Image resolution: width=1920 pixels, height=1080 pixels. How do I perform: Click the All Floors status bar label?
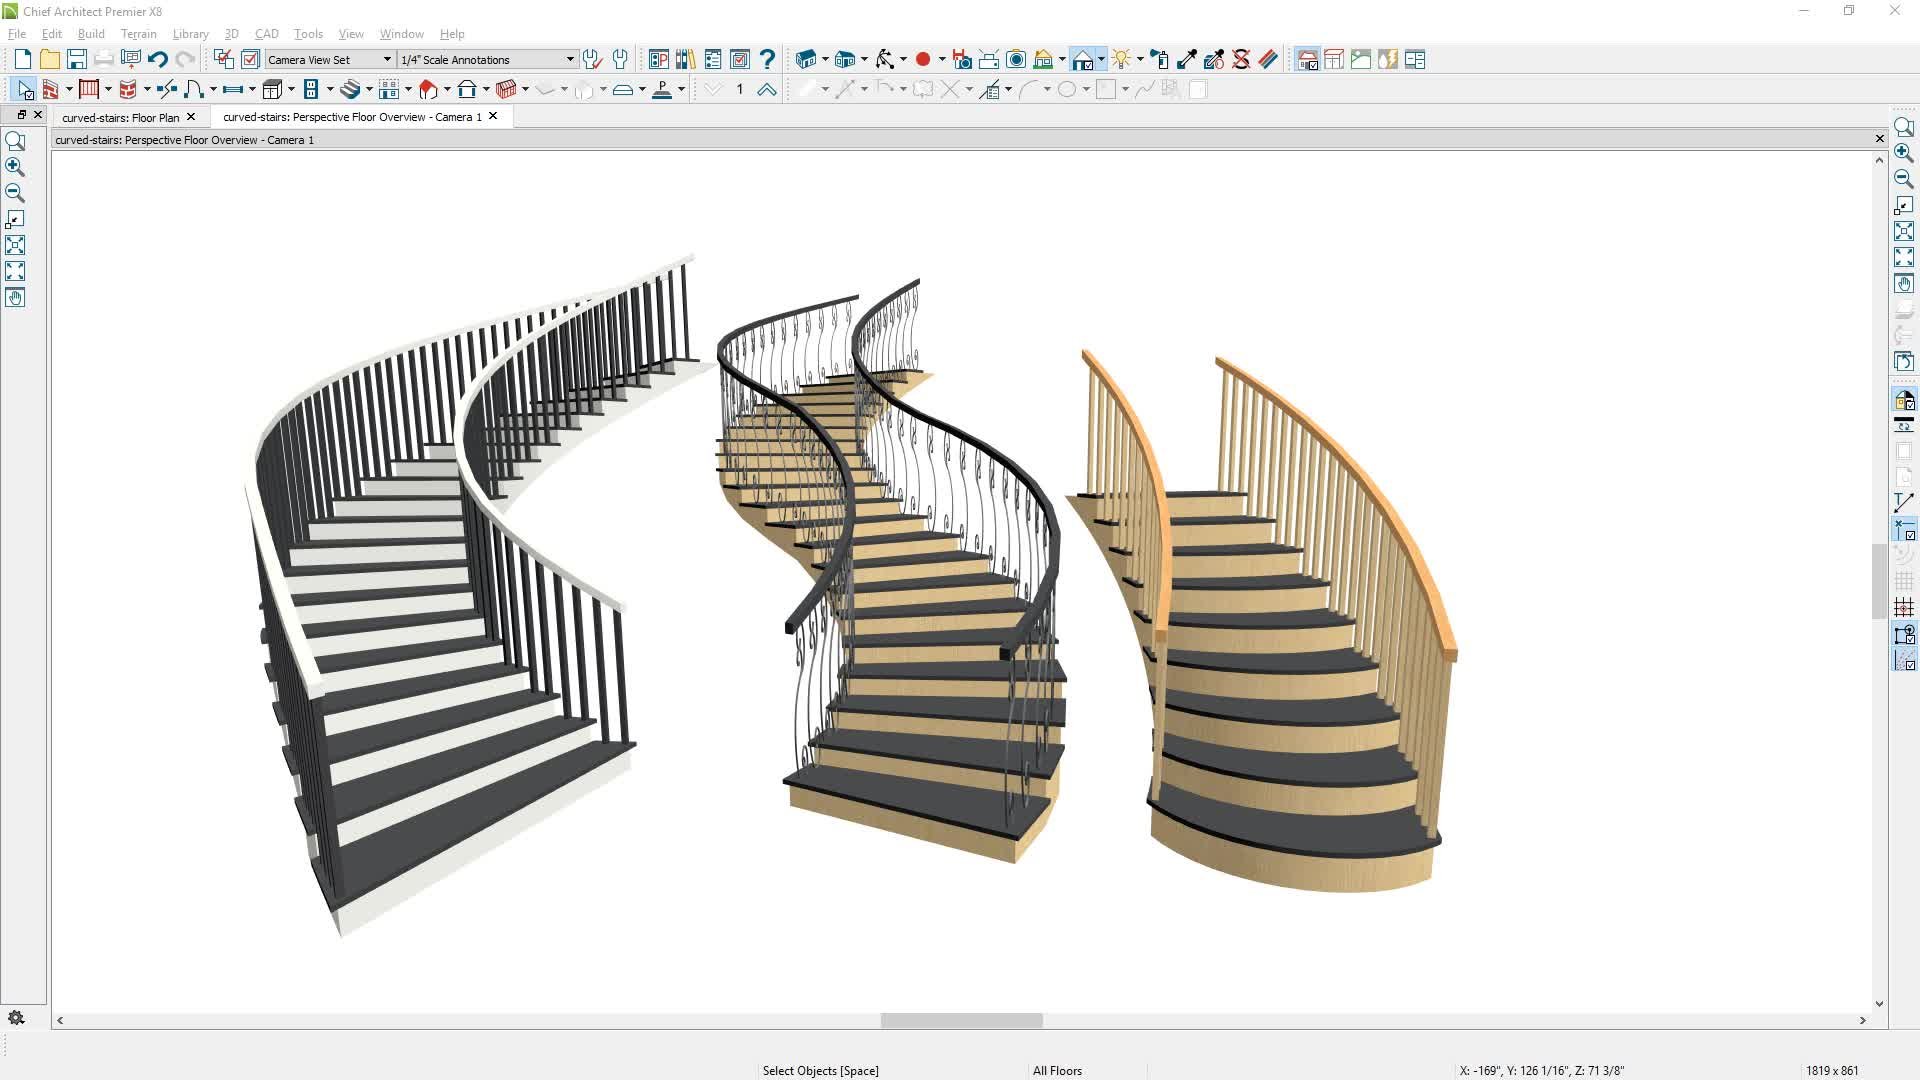[x=1057, y=1070]
